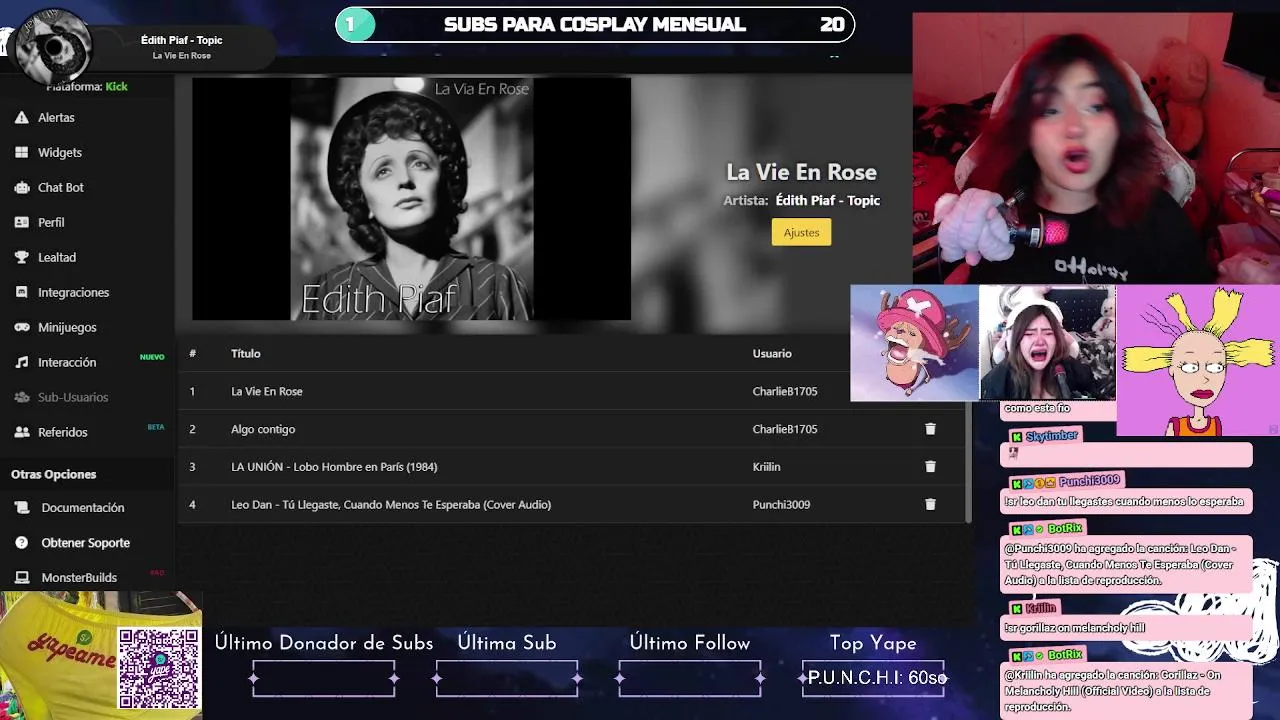The image size is (1280, 720).
Task: Open the Minijuegos section
Action: pos(67,327)
